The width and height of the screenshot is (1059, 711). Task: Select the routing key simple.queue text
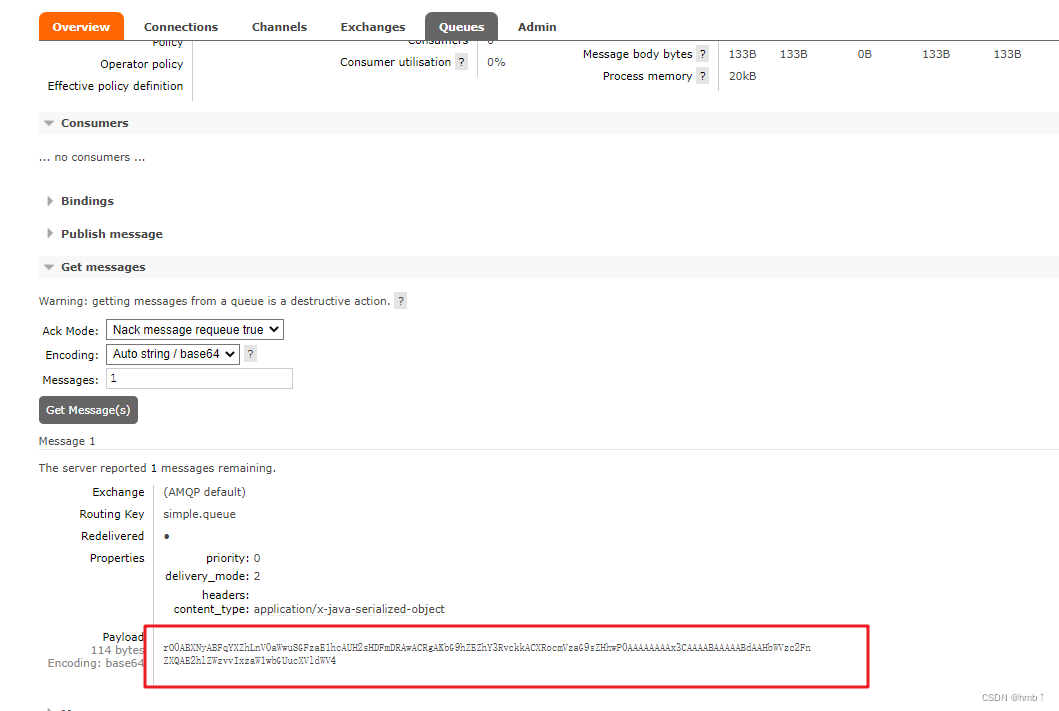[x=199, y=514]
